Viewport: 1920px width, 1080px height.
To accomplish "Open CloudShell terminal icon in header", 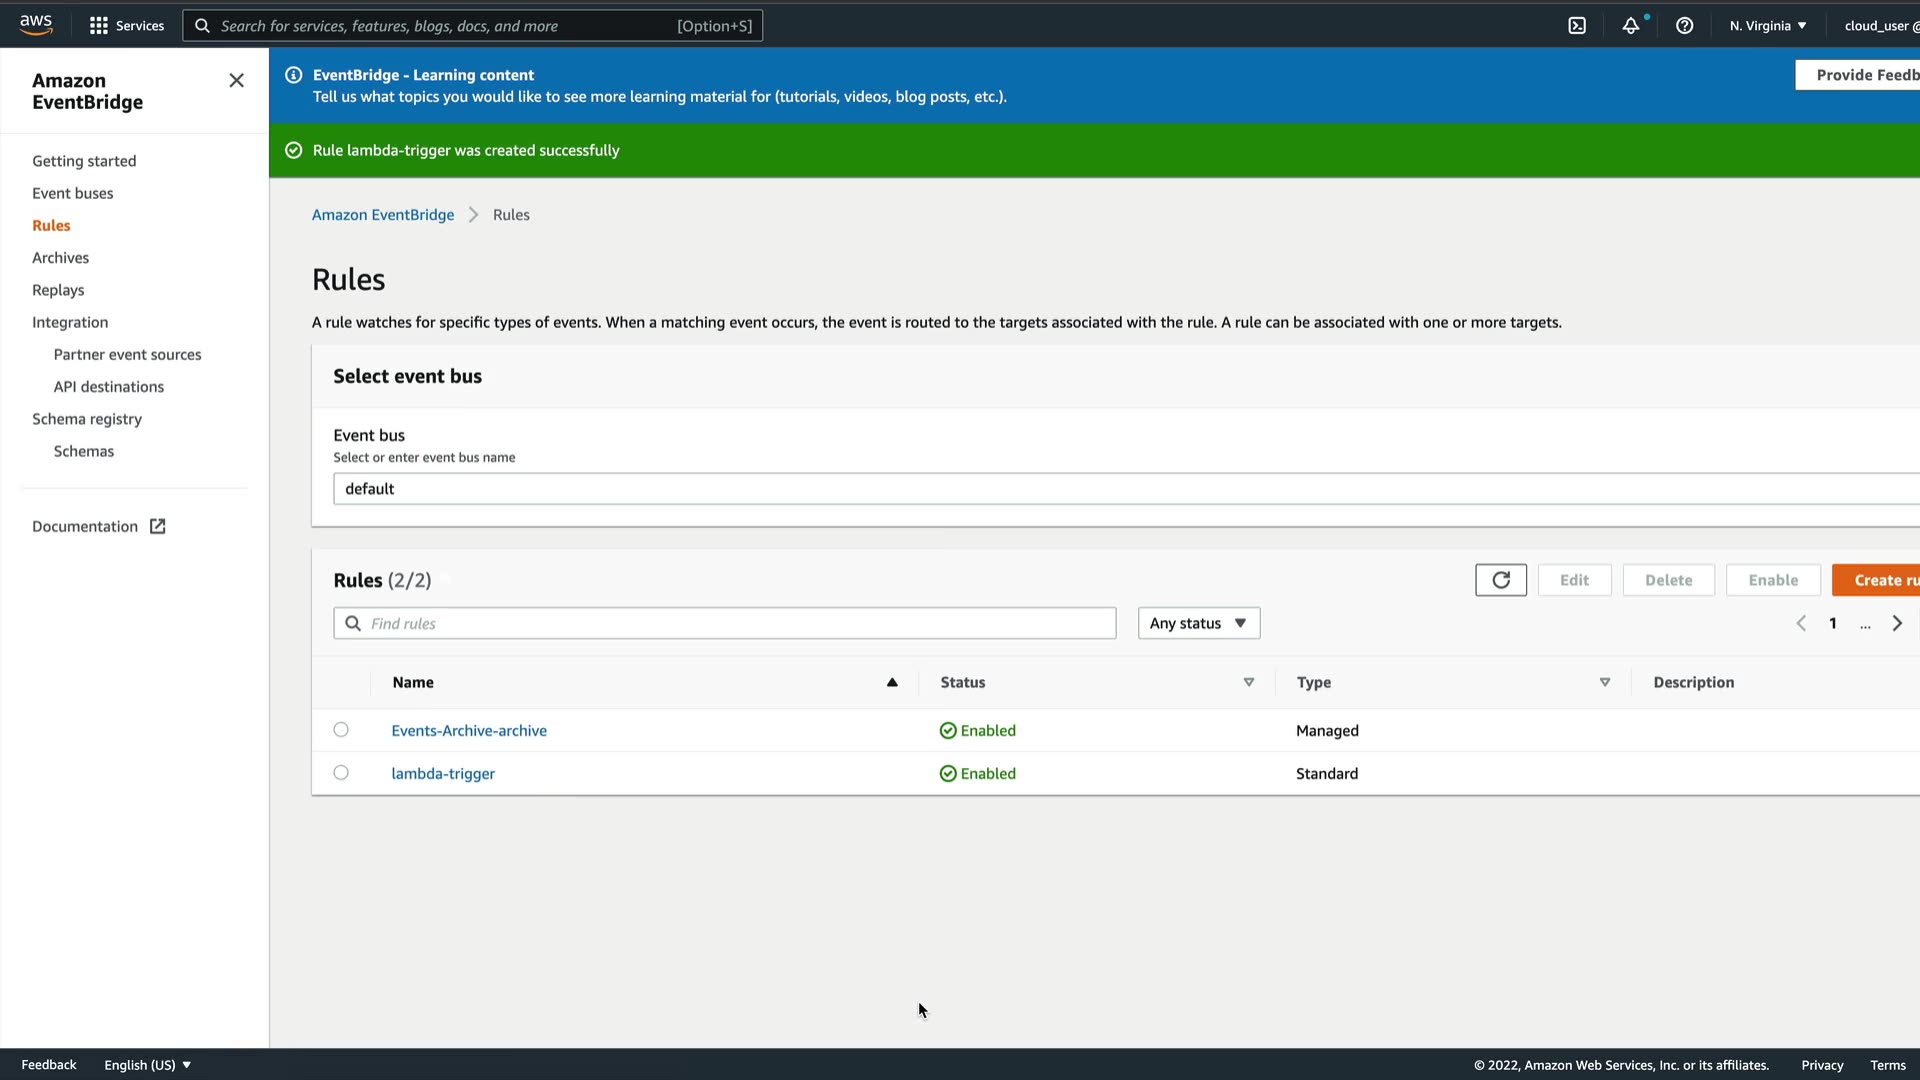I will [x=1577, y=26].
